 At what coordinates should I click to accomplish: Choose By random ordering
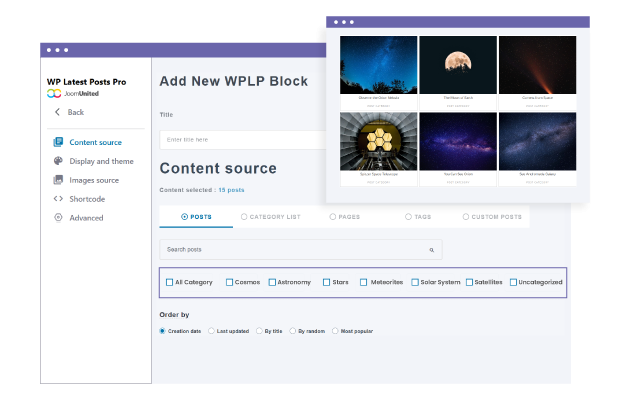[292, 331]
